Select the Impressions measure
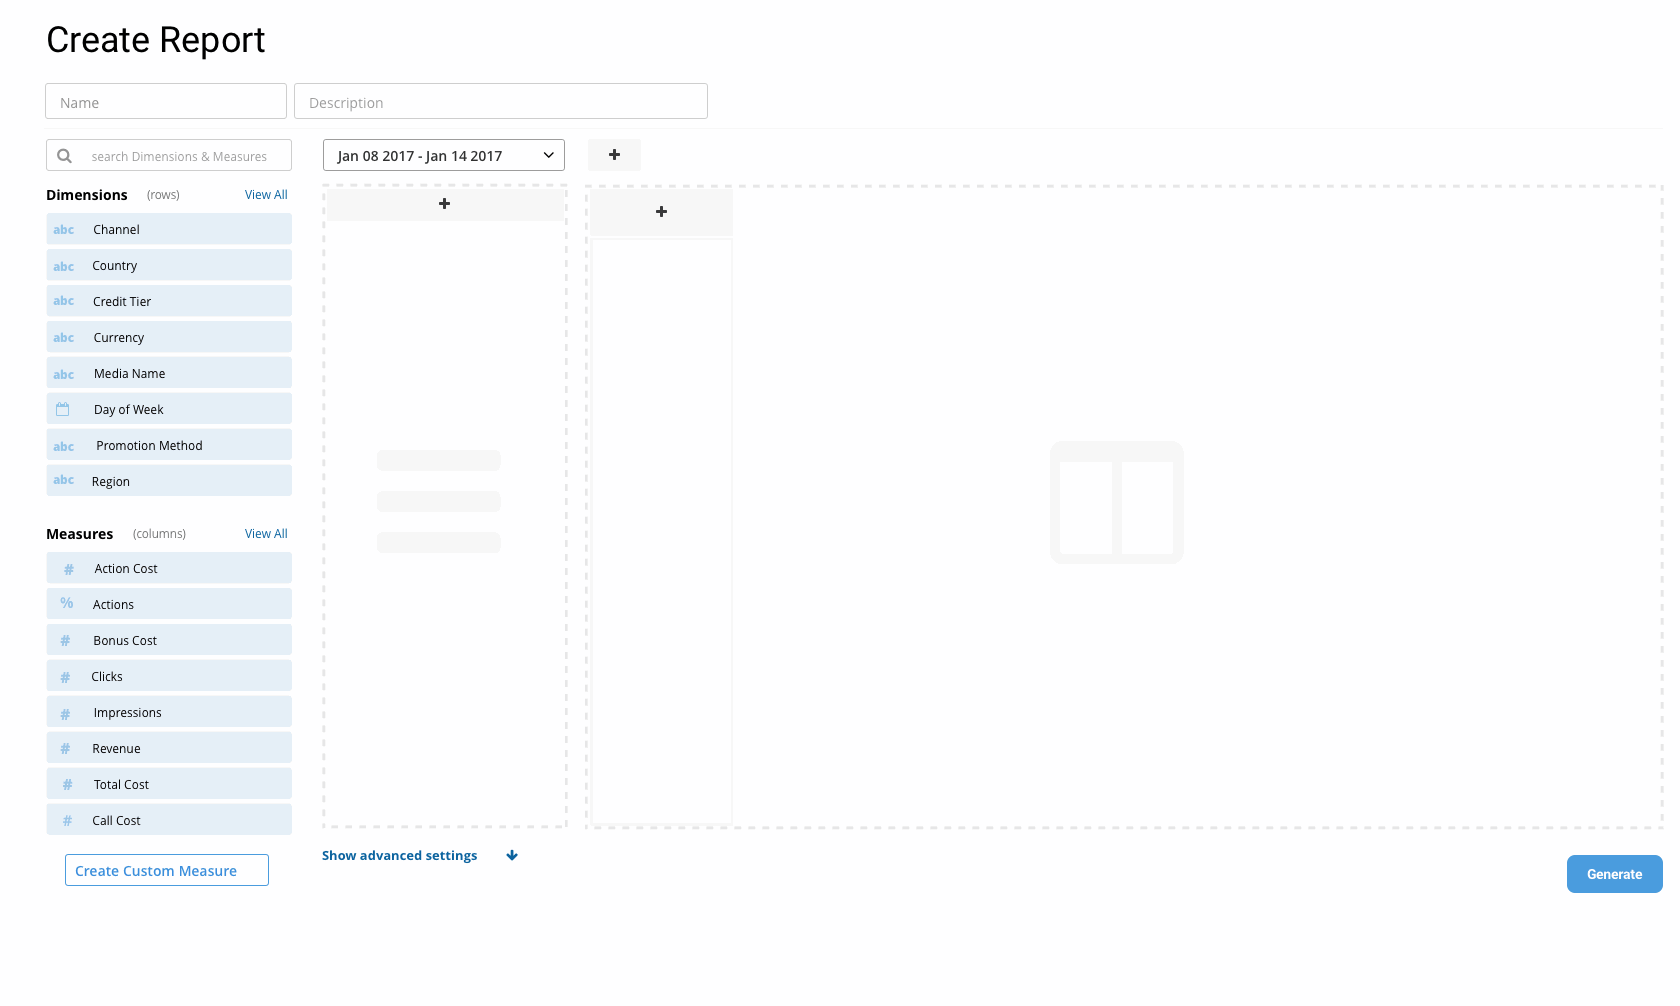The width and height of the screenshot is (1680, 1006). 168,712
